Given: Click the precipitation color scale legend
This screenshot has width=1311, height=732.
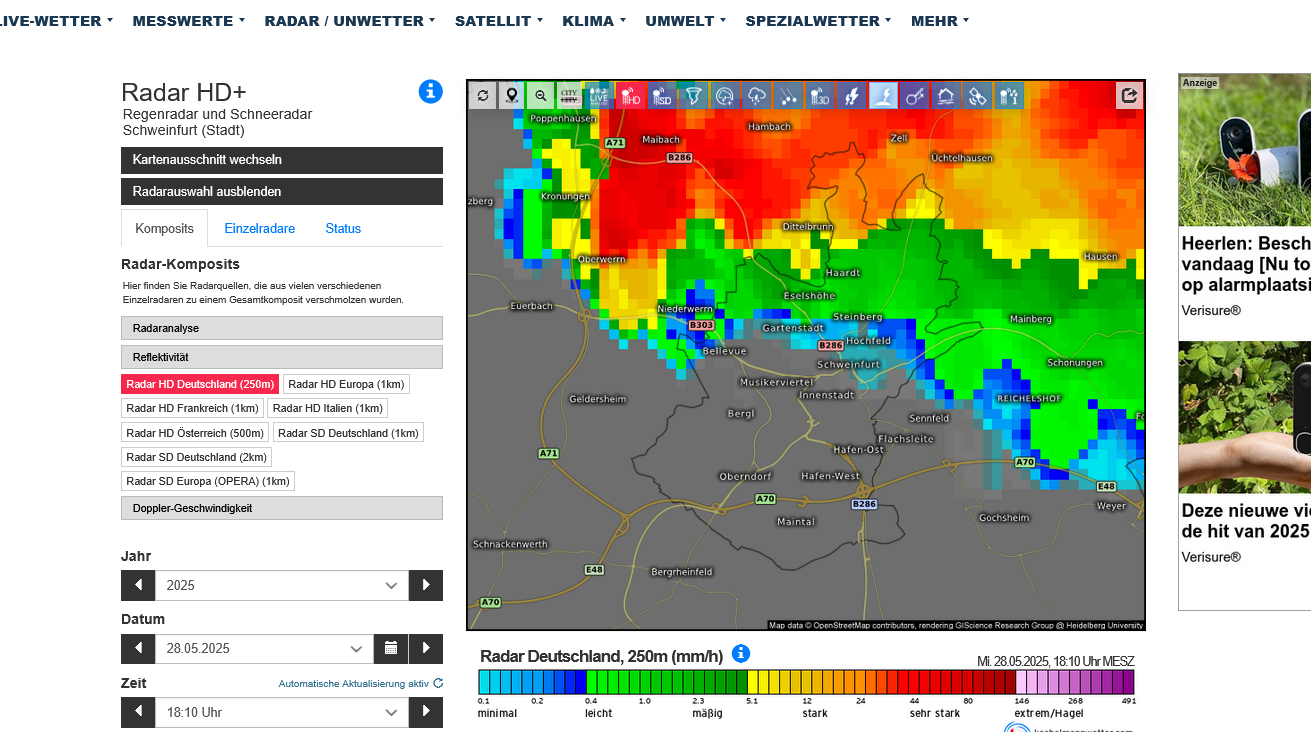Looking at the screenshot, I should click(805, 682).
